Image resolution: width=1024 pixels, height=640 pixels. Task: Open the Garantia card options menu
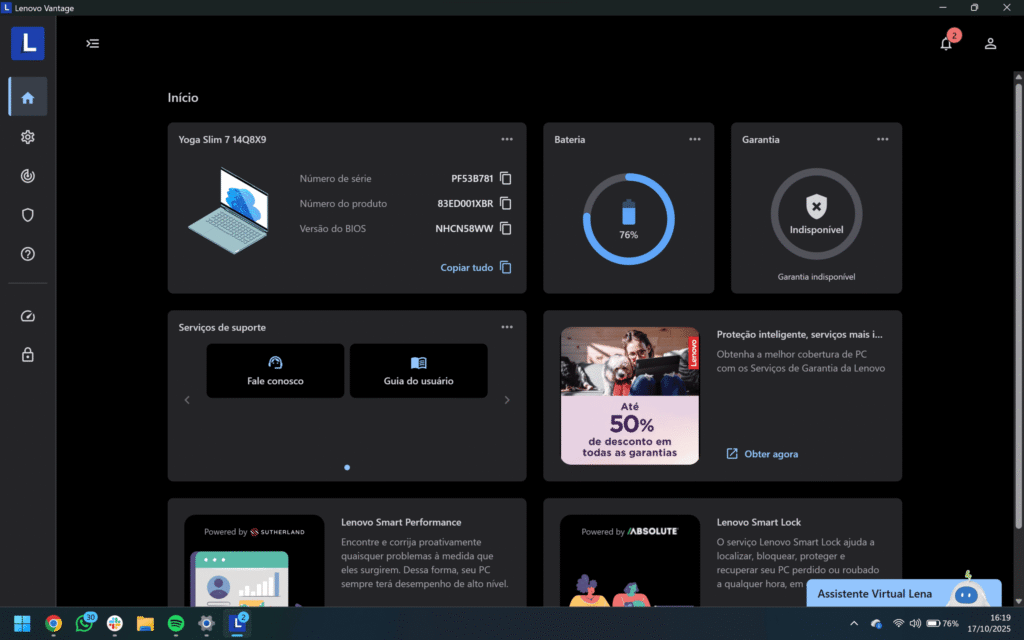[882, 140]
